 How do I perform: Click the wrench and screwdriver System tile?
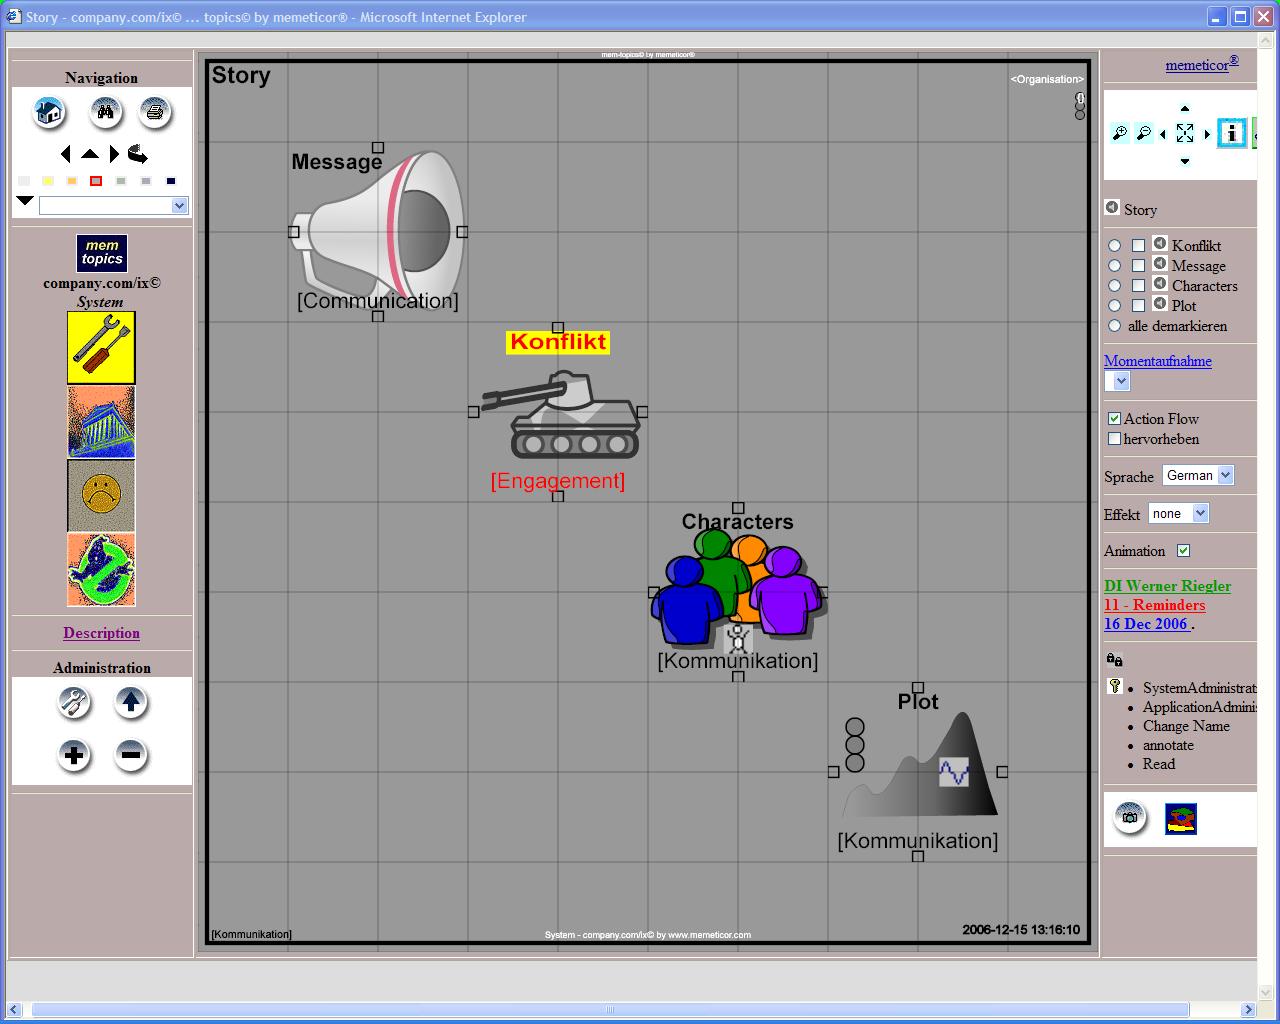point(101,347)
